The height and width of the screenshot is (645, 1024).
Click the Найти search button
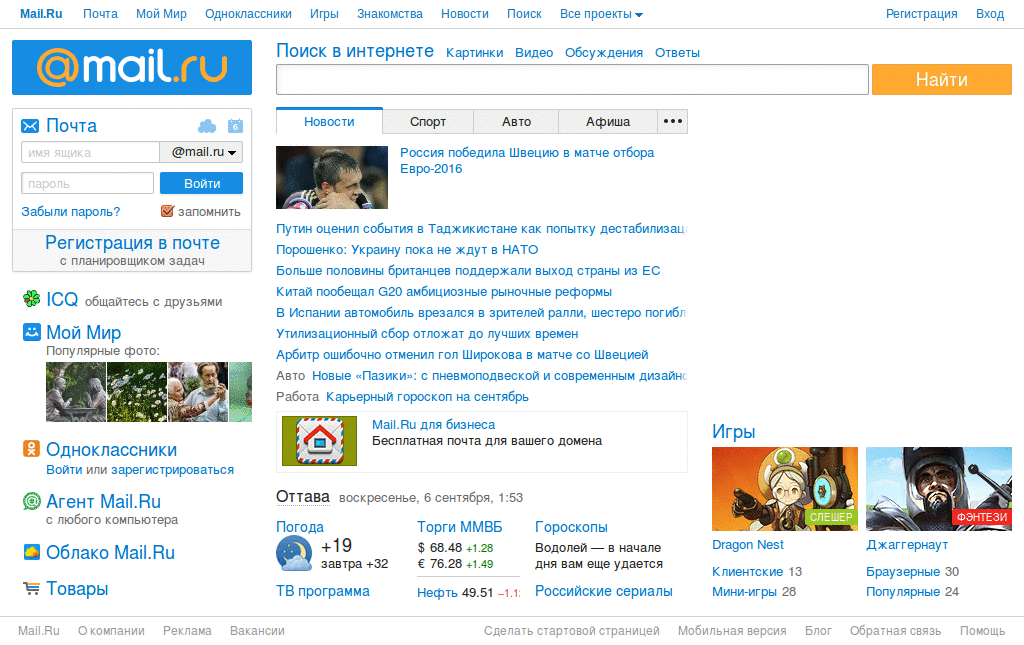[942, 80]
